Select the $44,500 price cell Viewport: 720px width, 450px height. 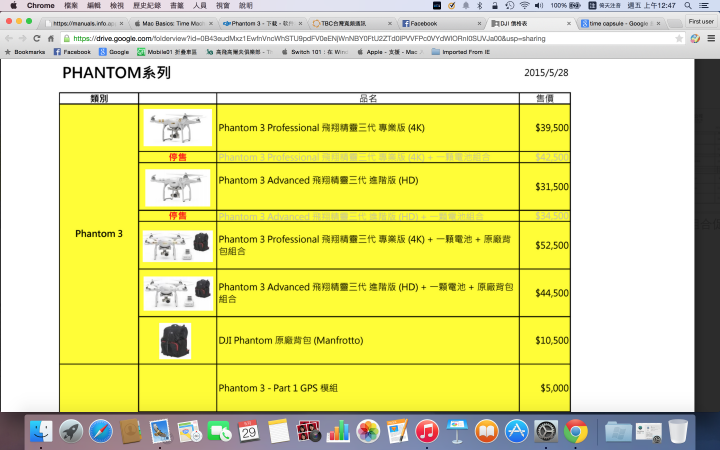click(x=545, y=293)
